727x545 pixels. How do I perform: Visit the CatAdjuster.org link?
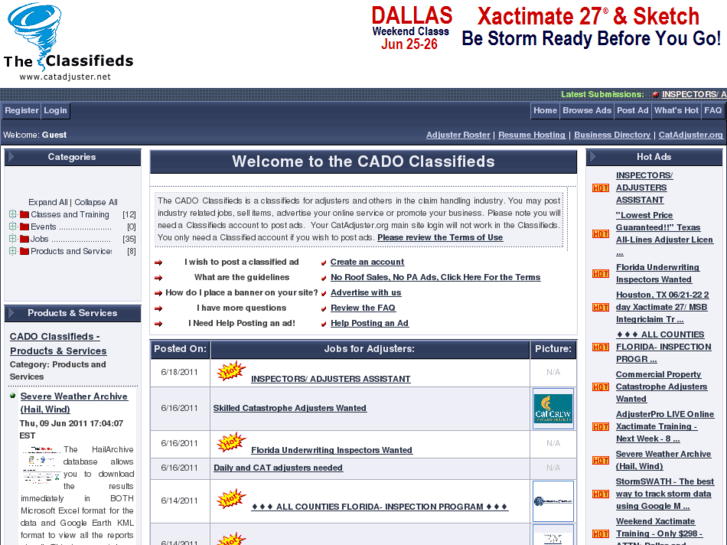690,135
